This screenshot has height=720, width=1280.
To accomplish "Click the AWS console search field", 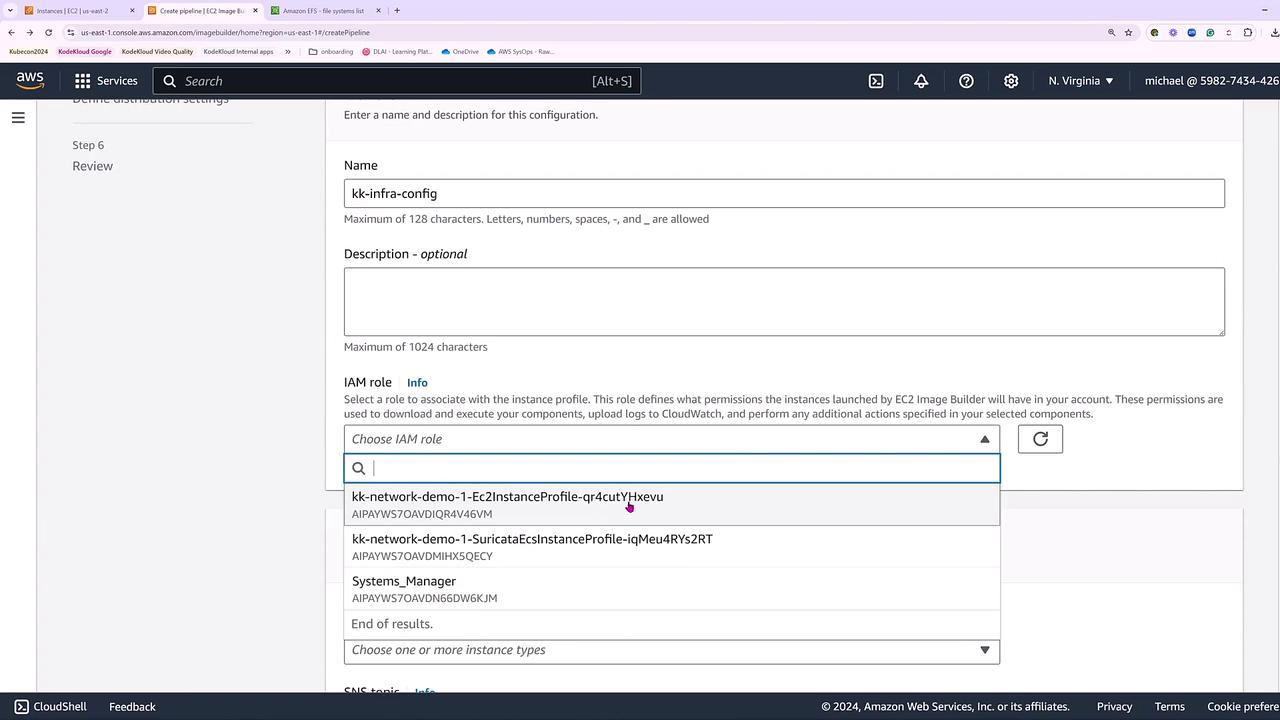I will click(x=397, y=81).
